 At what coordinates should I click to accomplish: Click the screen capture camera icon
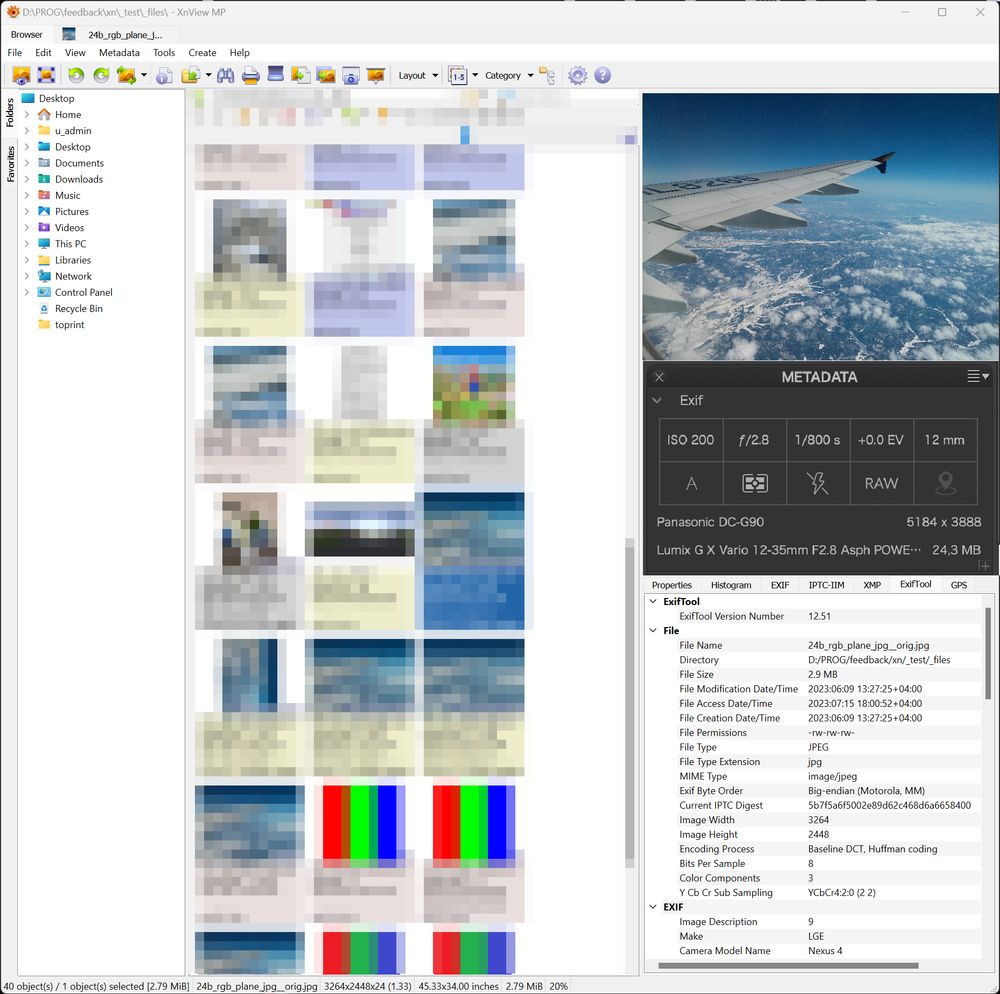click(350, 75)
